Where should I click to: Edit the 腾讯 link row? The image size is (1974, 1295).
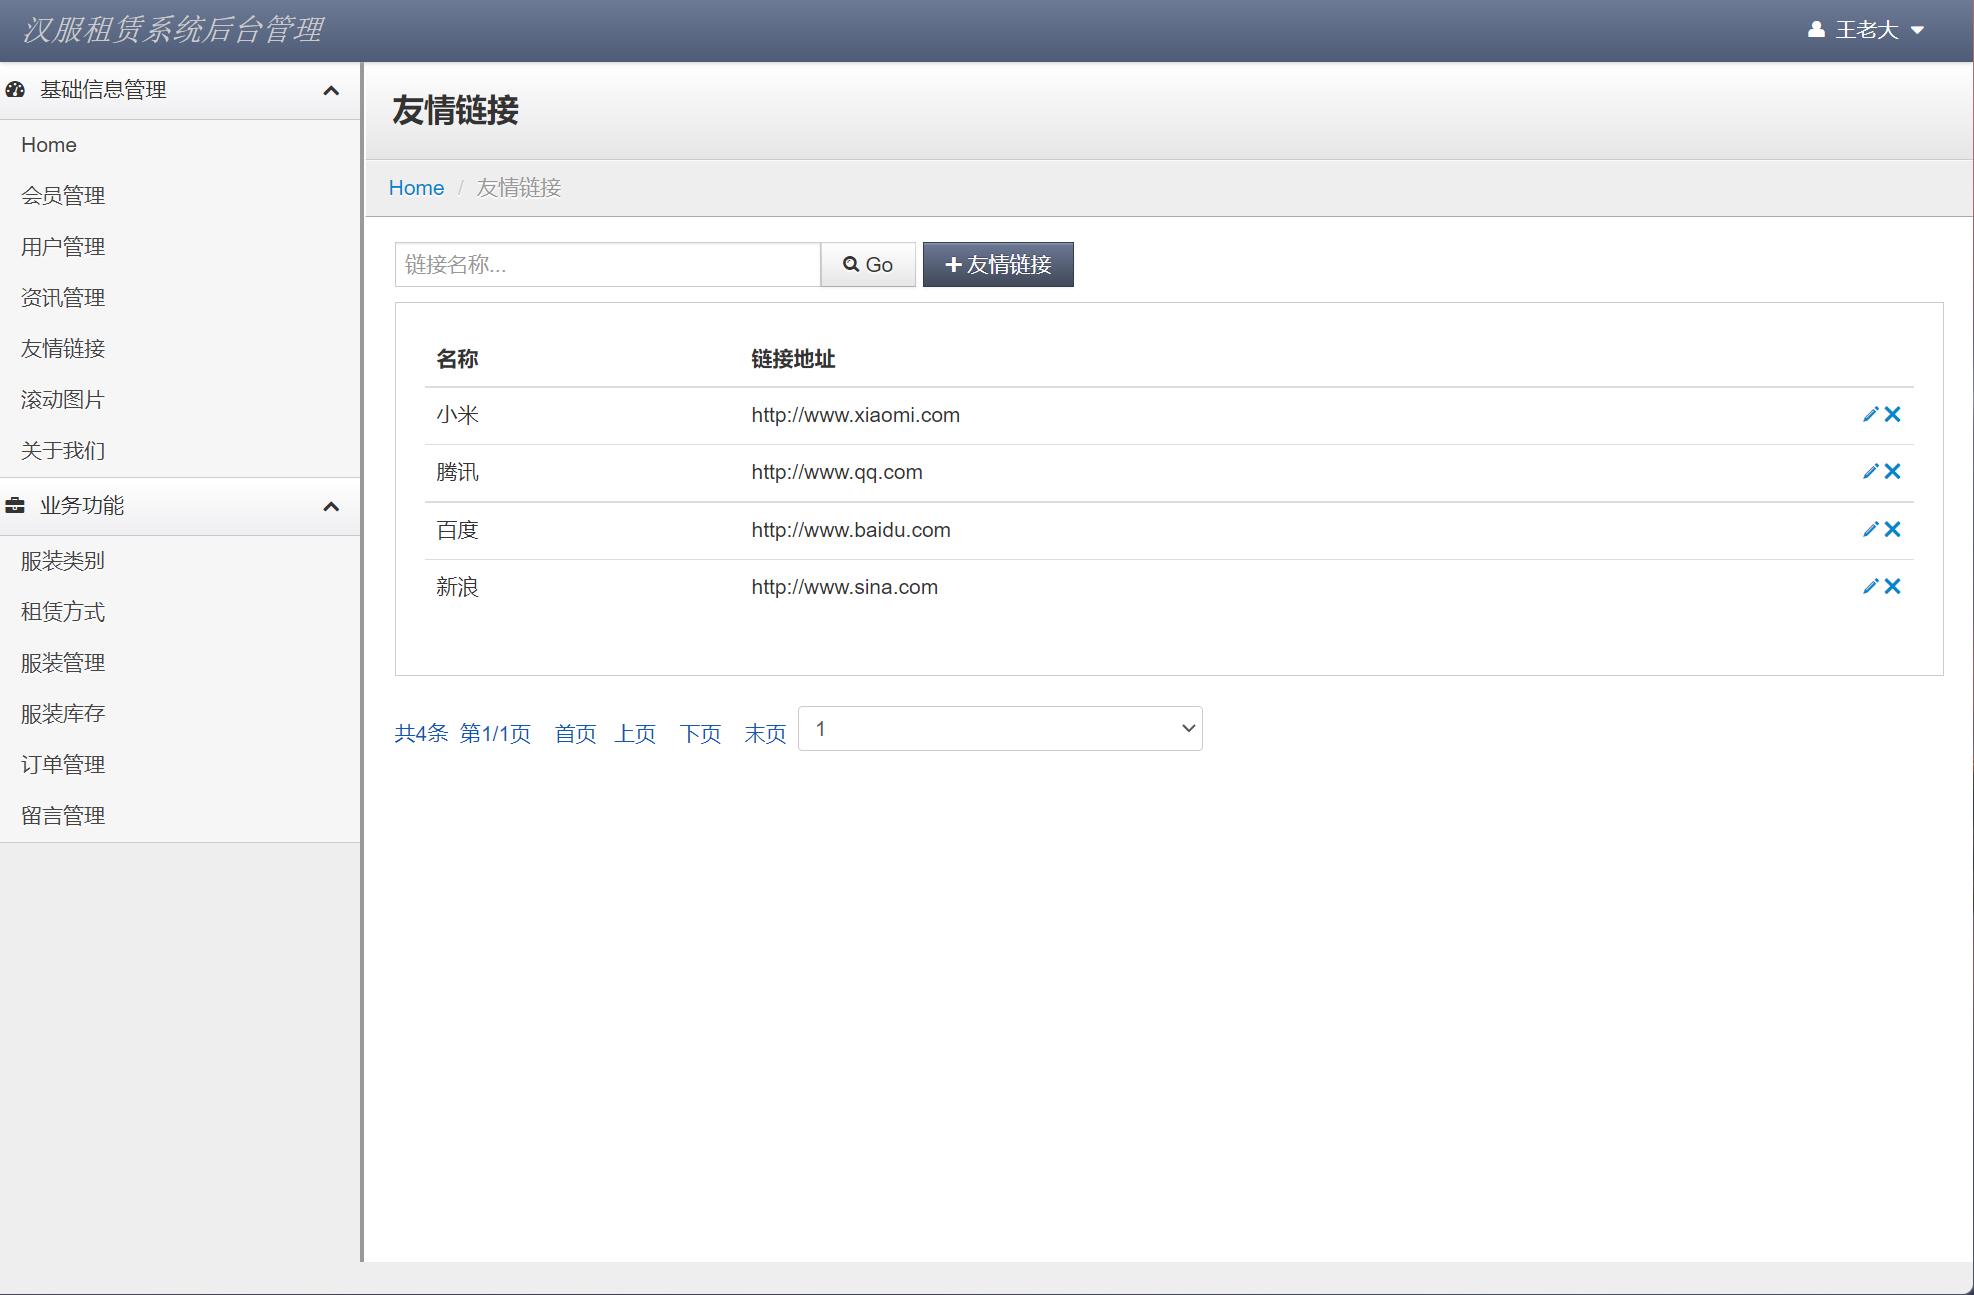tap(1870, 471)
